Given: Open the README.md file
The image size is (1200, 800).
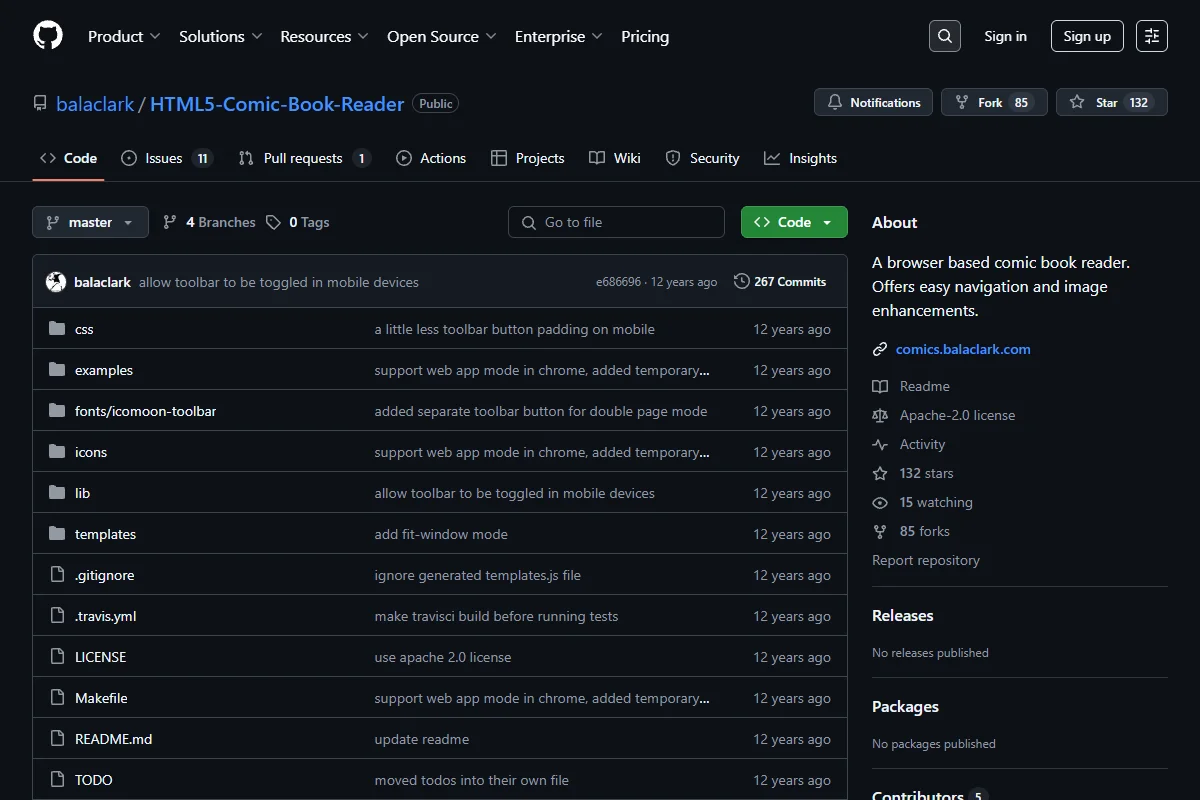Looking at the screenshot, I should [x=113, y=739].
